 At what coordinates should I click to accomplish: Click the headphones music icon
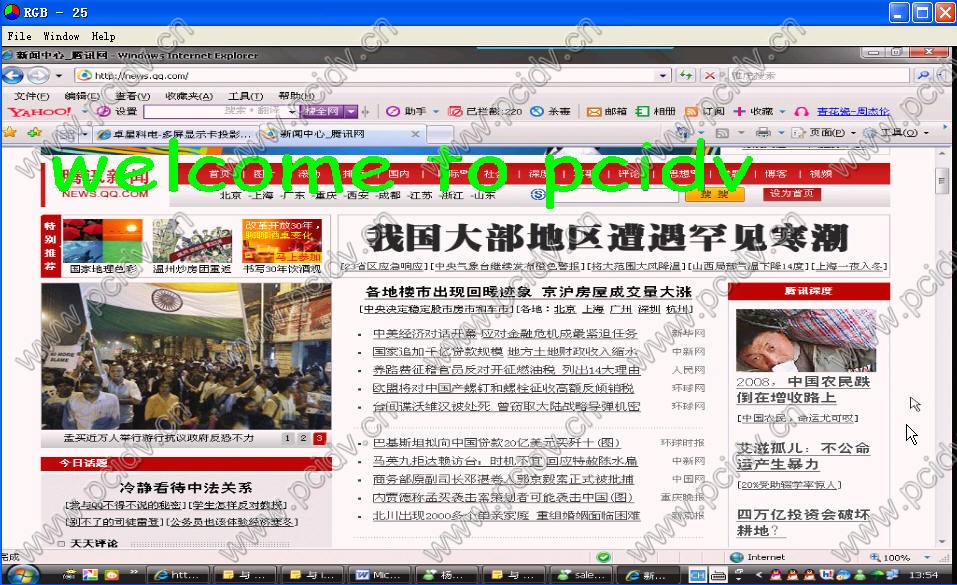801,111
